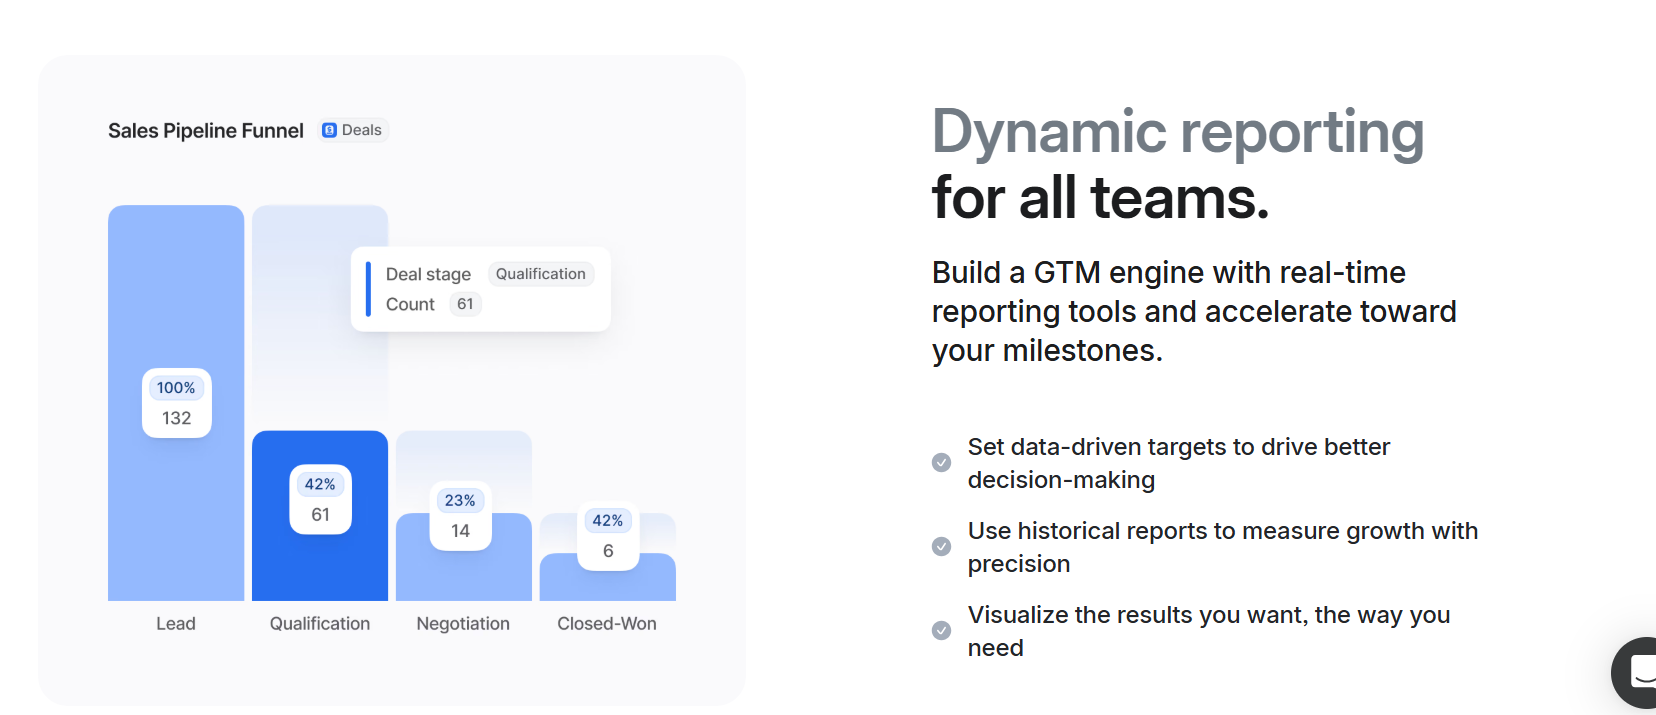
Task: Click the Qualification axis label
Action: [x=320, y=623]
